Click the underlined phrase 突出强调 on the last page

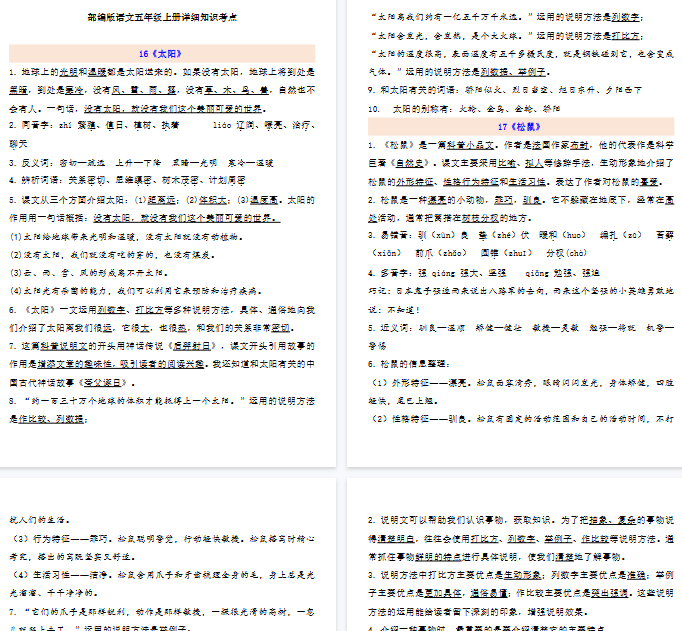click(x=608, y=593)
